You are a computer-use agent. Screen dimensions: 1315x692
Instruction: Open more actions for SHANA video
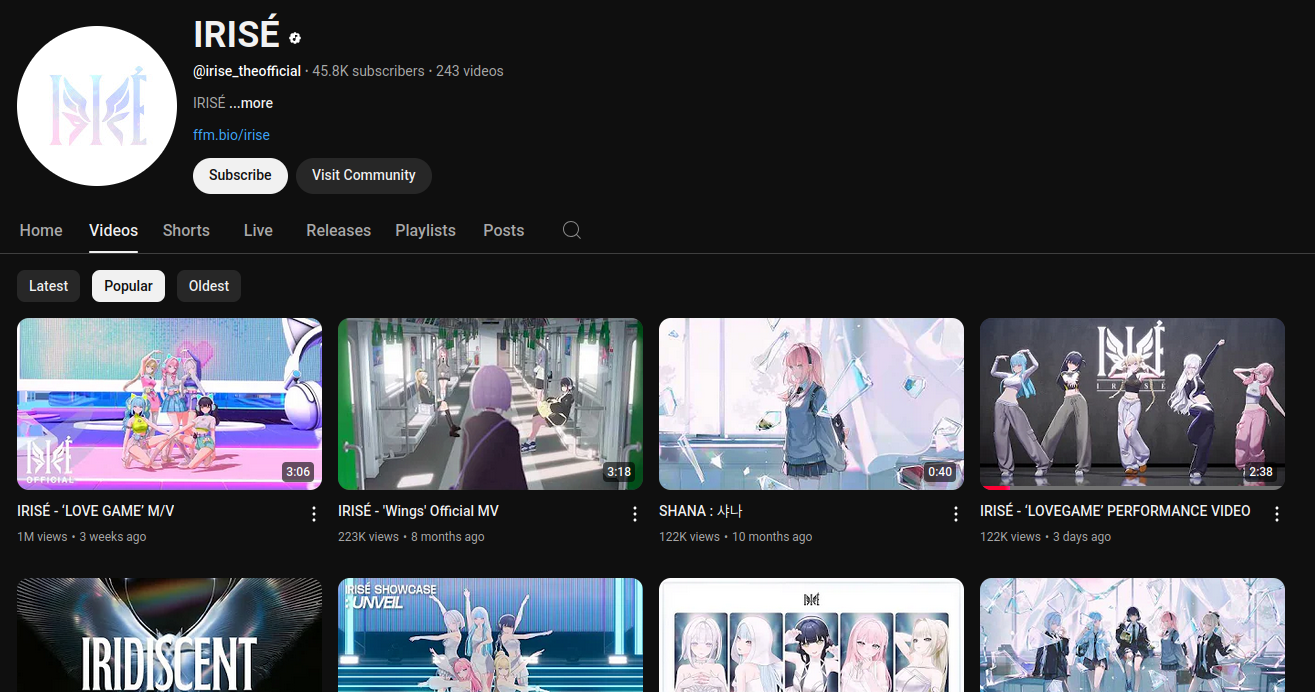[956, 514]
